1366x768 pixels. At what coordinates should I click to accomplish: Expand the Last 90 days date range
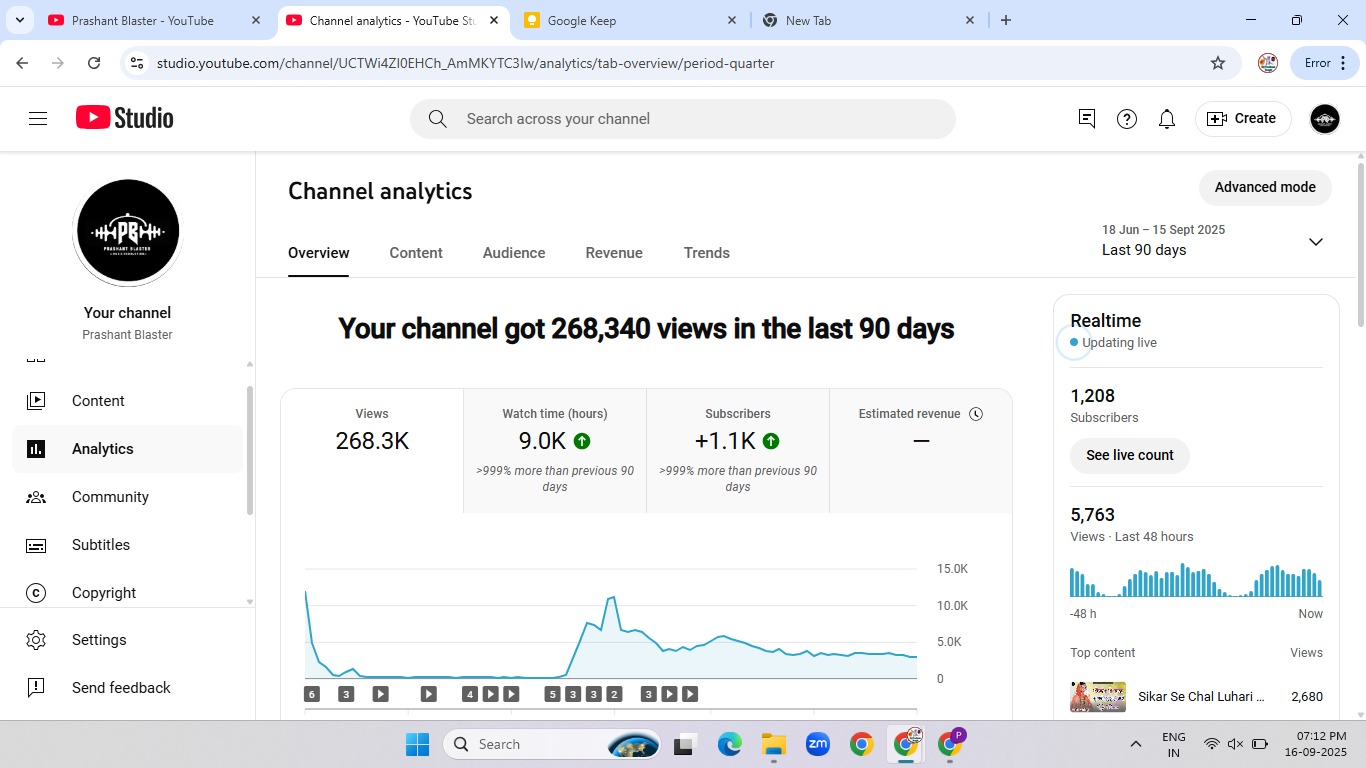[x=1315, y=241]
